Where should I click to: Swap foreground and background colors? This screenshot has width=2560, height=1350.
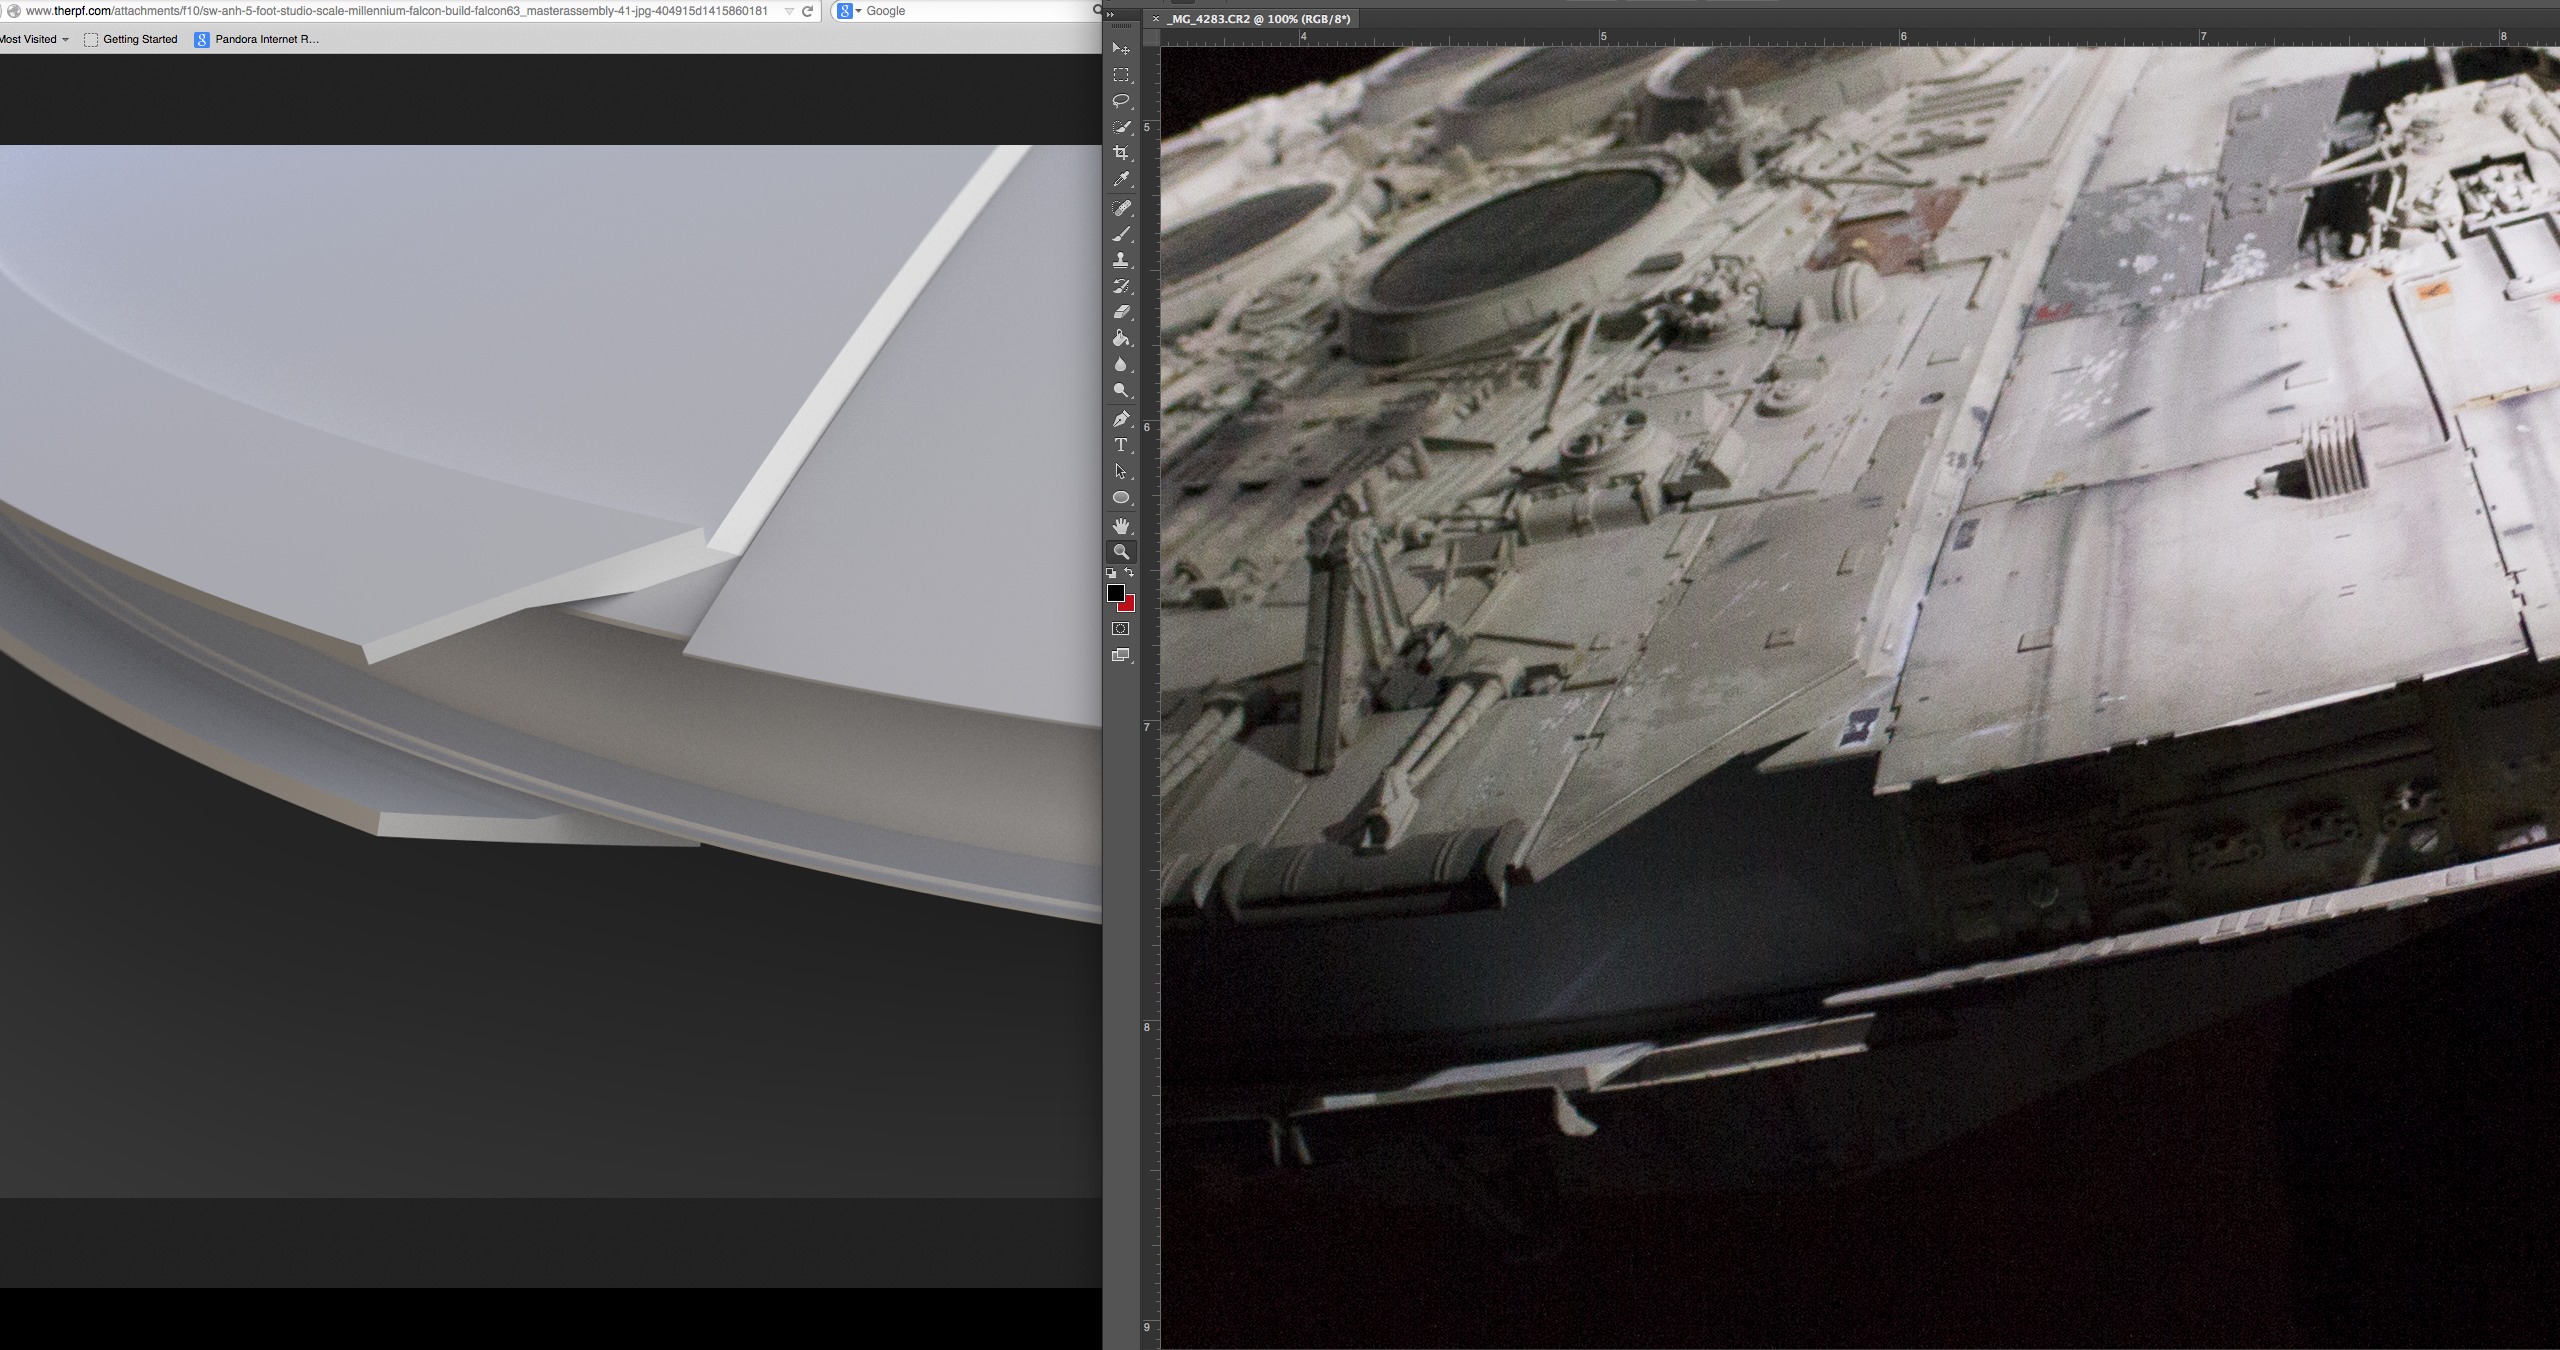pos(1129,573)
